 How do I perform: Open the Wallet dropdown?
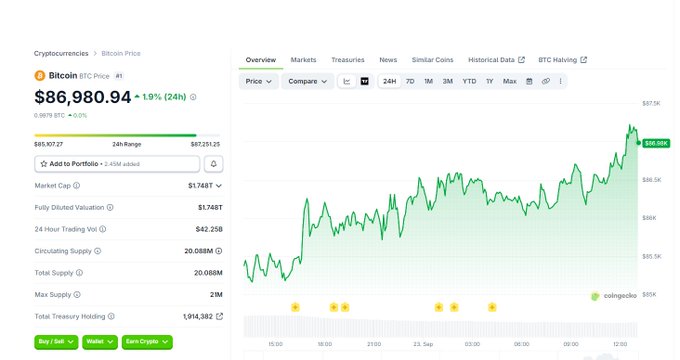pos(100,342)
